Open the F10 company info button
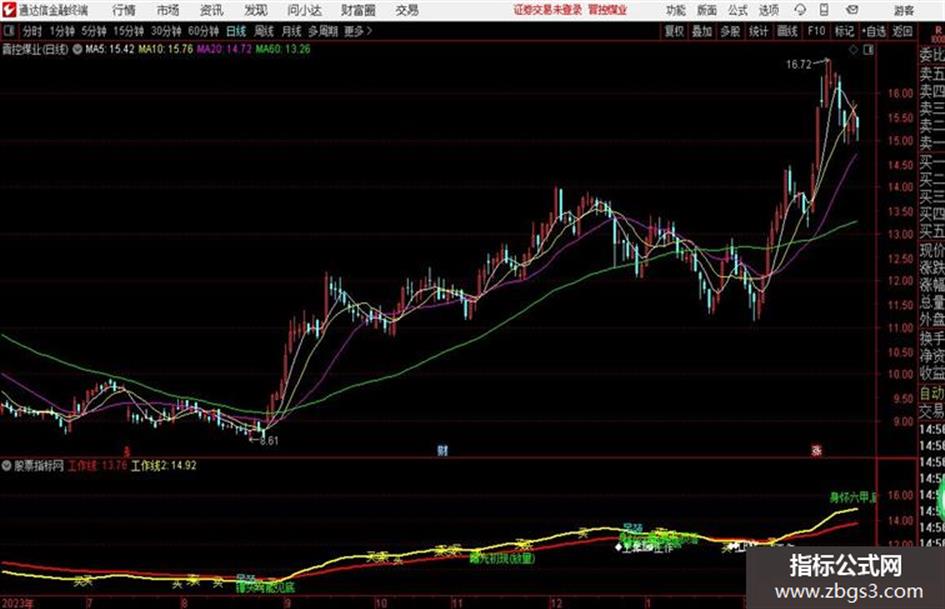The image size is (945, 609). [x=816, y=31]
